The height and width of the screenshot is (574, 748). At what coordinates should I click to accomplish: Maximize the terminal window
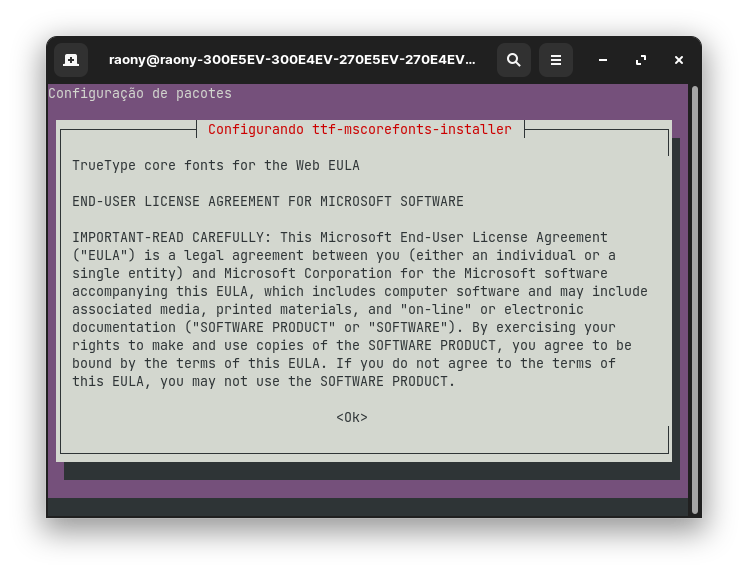click(x=641, y=60)
